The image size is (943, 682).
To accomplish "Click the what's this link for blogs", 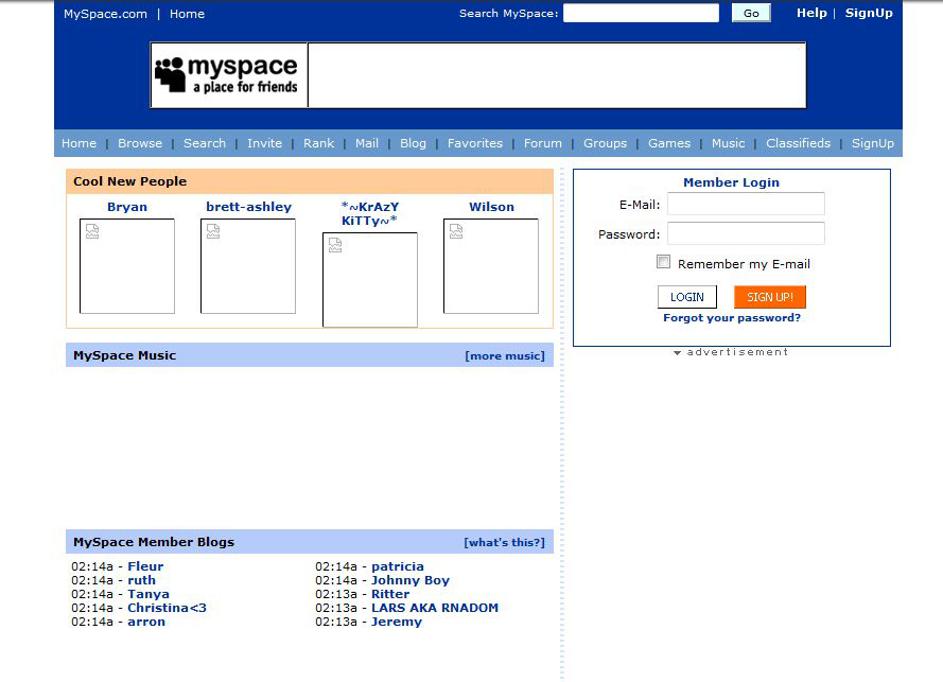I will pos(504,542).
